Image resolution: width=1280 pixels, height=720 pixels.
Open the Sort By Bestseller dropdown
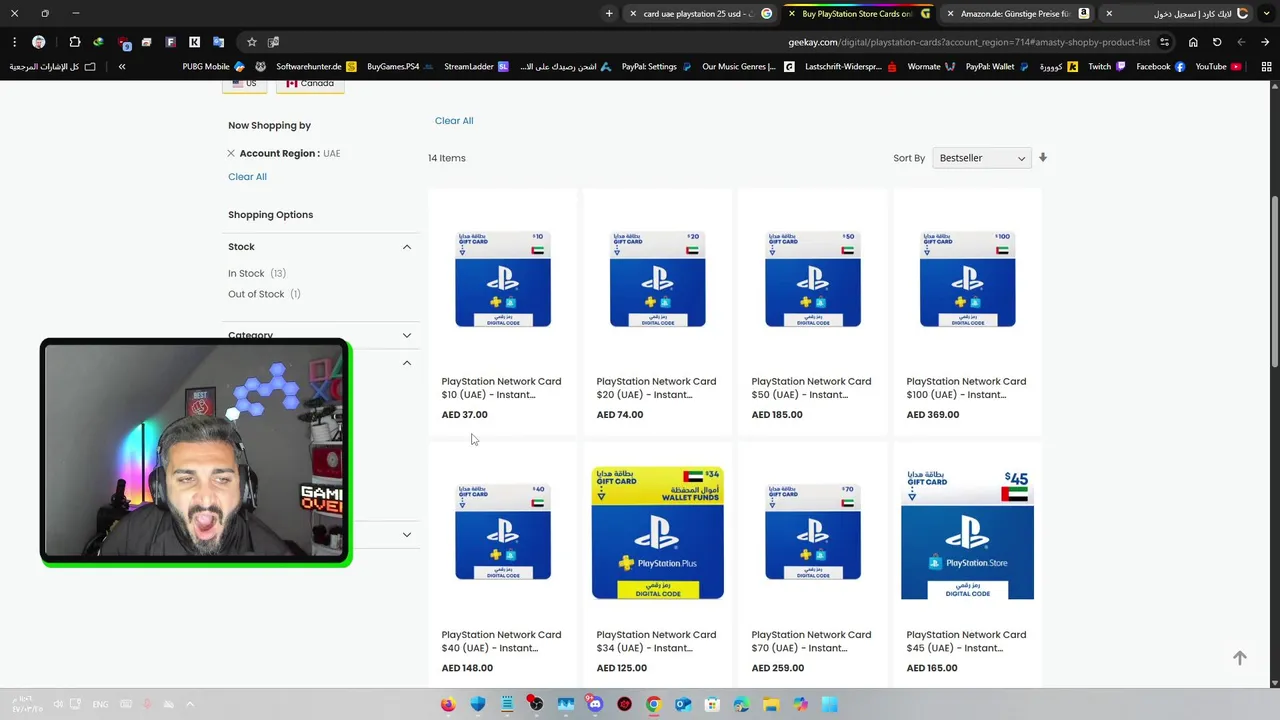pos(980,158)
